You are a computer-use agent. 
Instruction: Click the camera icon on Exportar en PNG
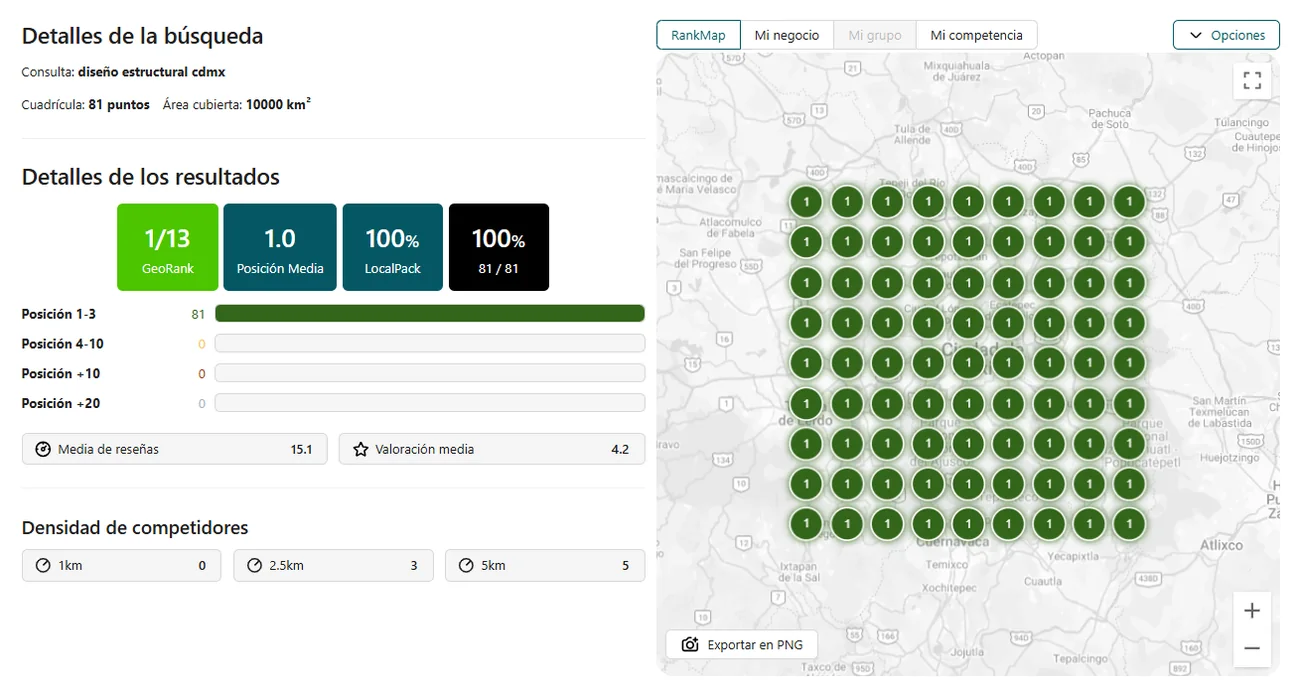[690, 645]
